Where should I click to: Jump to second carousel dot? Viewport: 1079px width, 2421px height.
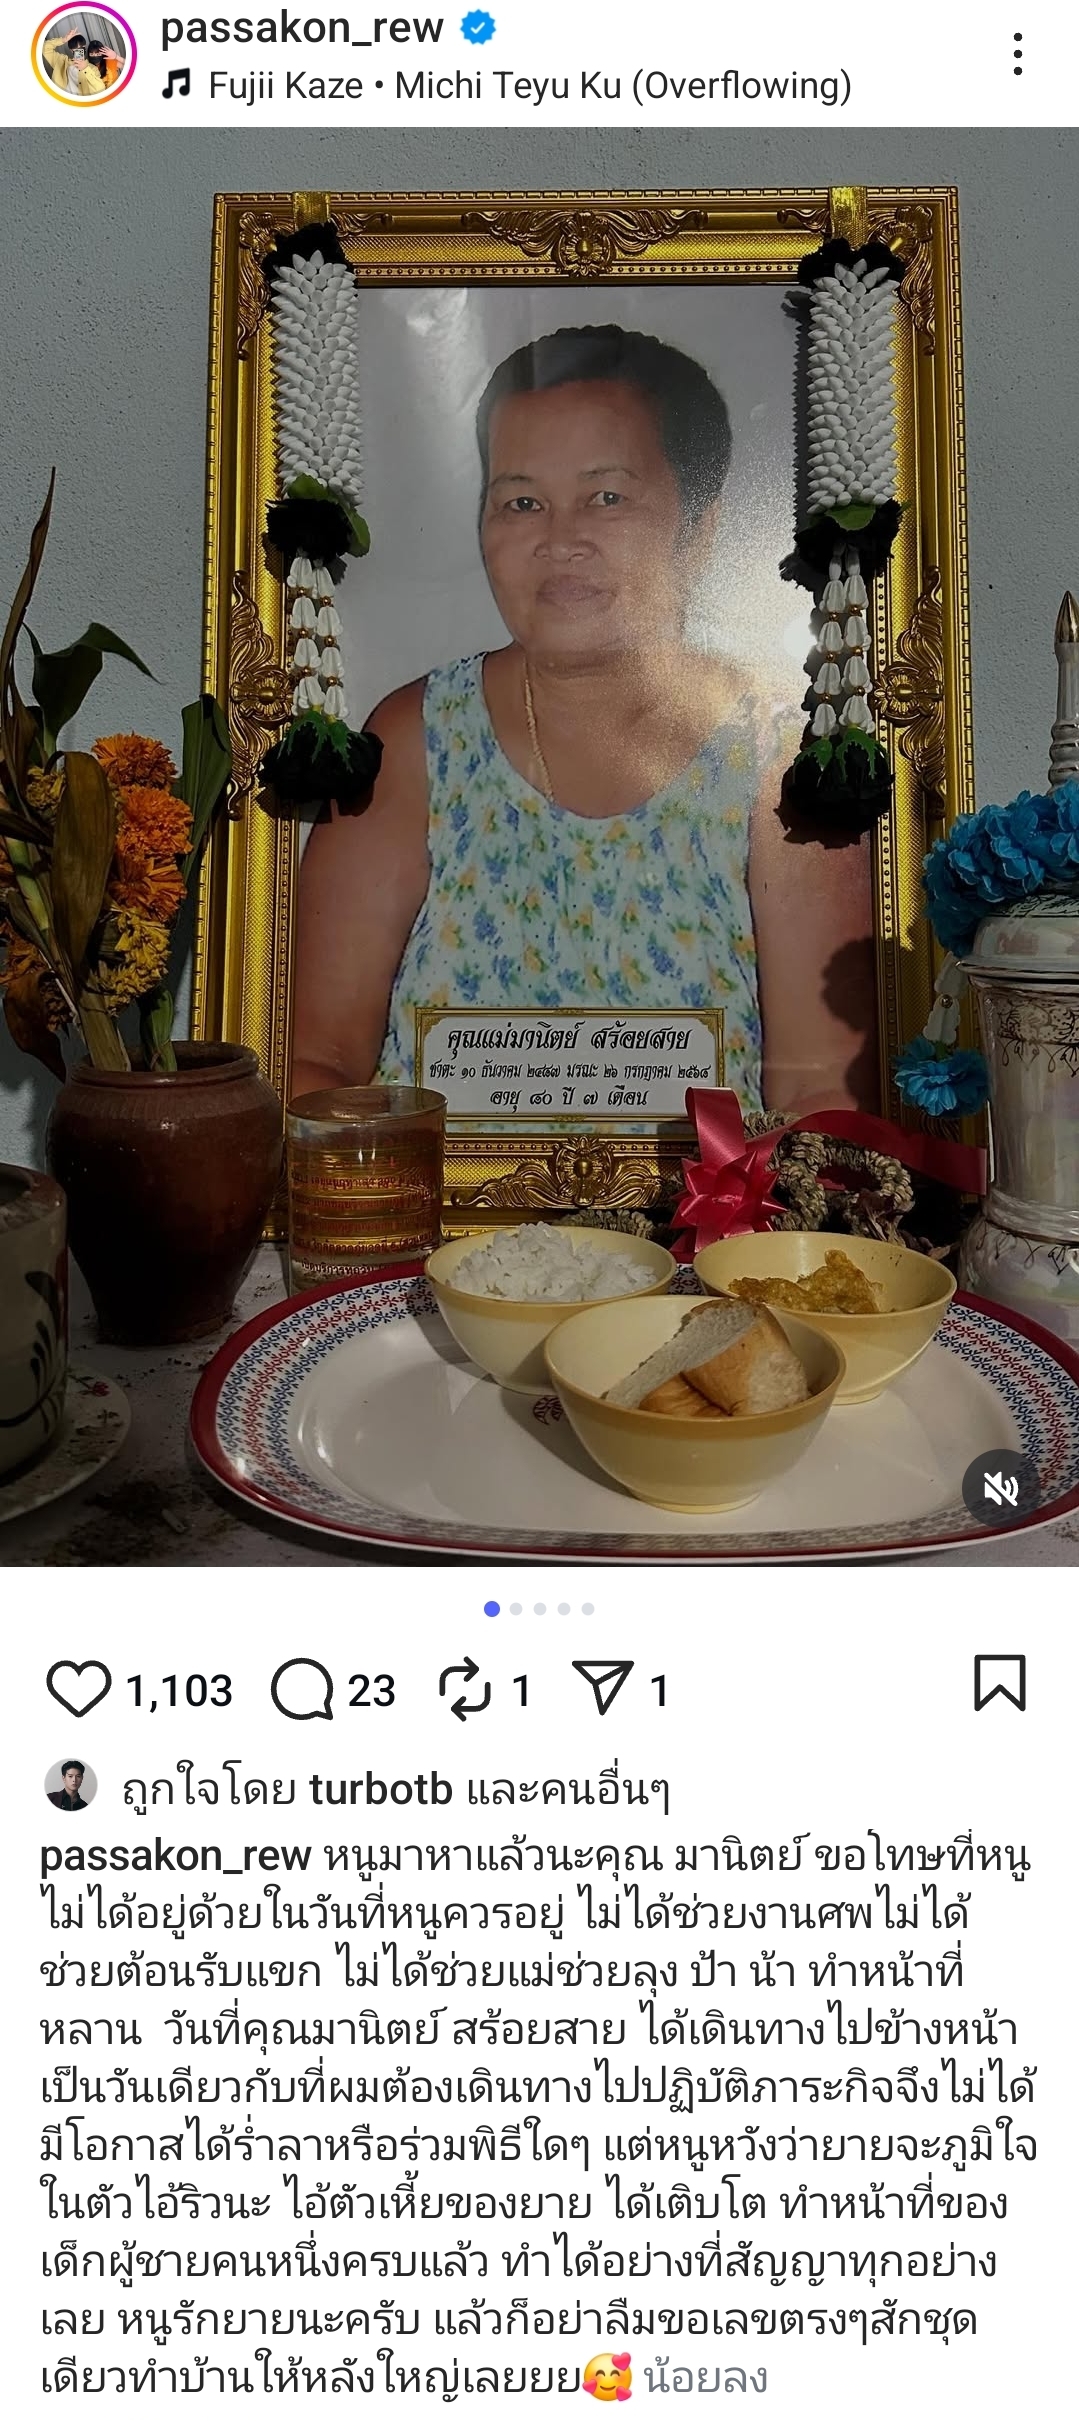pyautogui.click(x=516, y=1609)
